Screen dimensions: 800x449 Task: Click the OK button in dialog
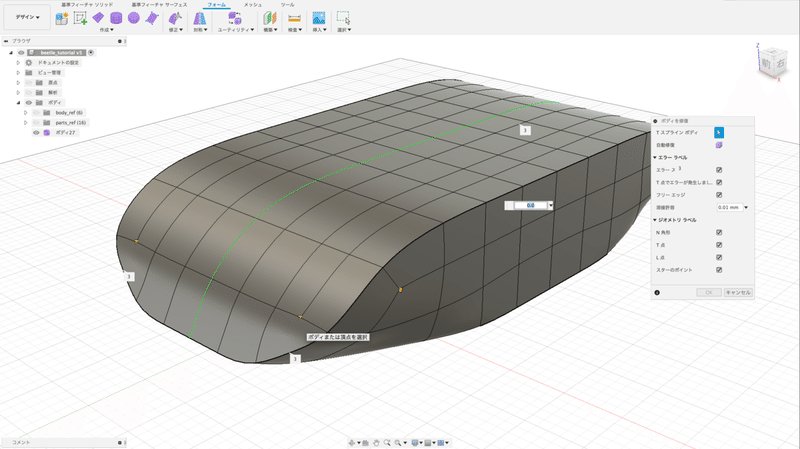point(709,292)
